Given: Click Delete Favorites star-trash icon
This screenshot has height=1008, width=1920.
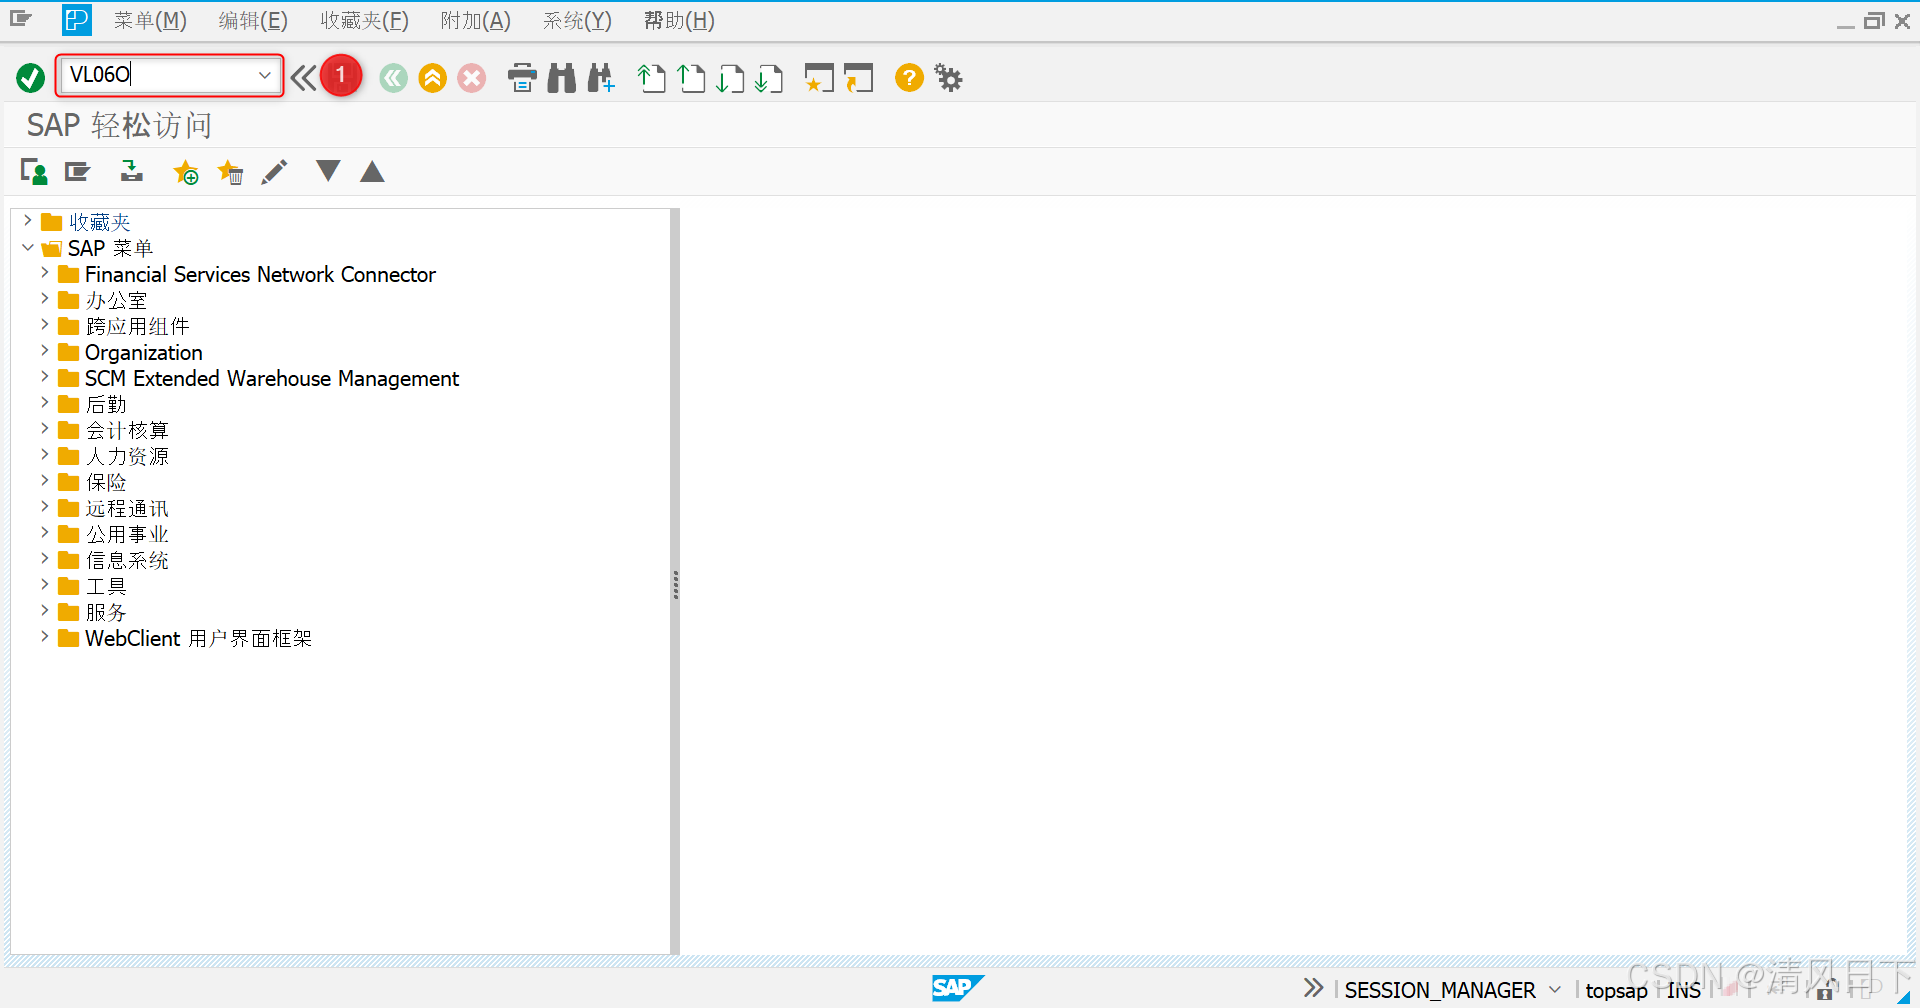Looking at the screenshot, I should coord(230,172).
